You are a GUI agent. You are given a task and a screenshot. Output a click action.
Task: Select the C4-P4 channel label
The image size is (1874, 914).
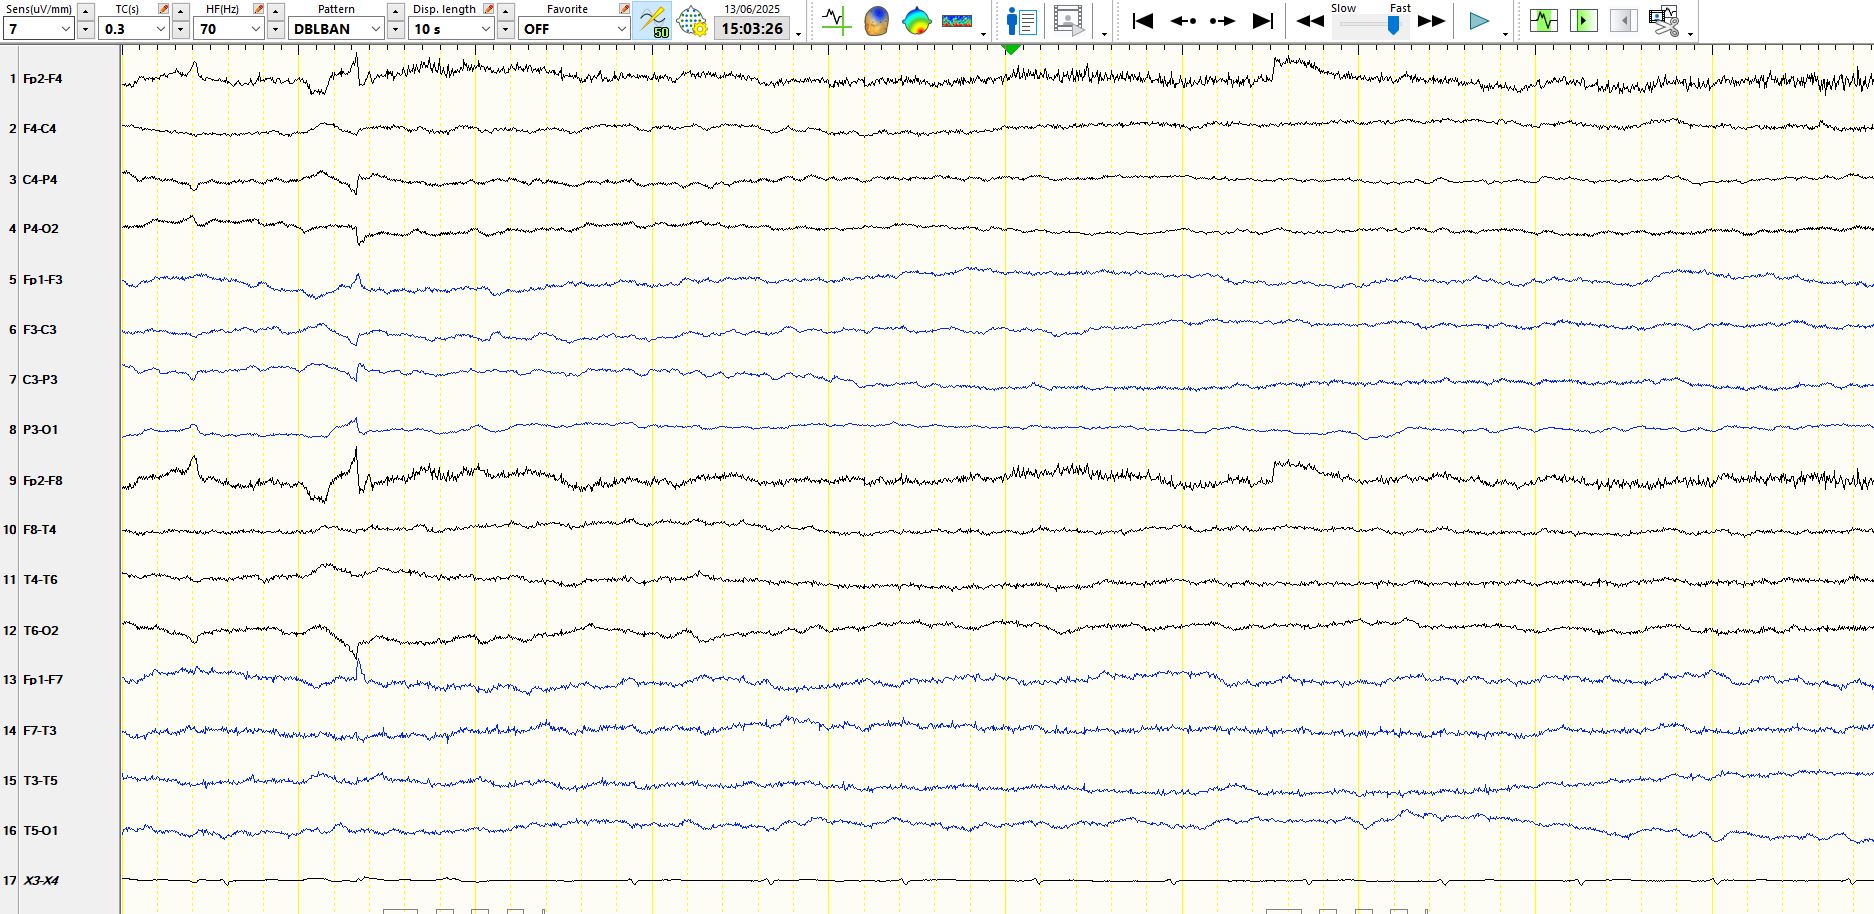(x=40, y=180)
